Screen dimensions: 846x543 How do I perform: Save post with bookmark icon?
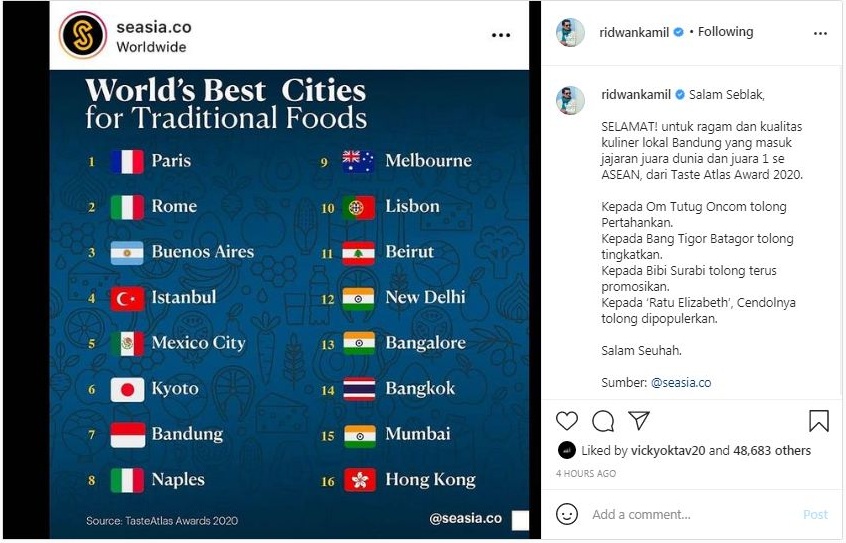(x=818, y=421)
